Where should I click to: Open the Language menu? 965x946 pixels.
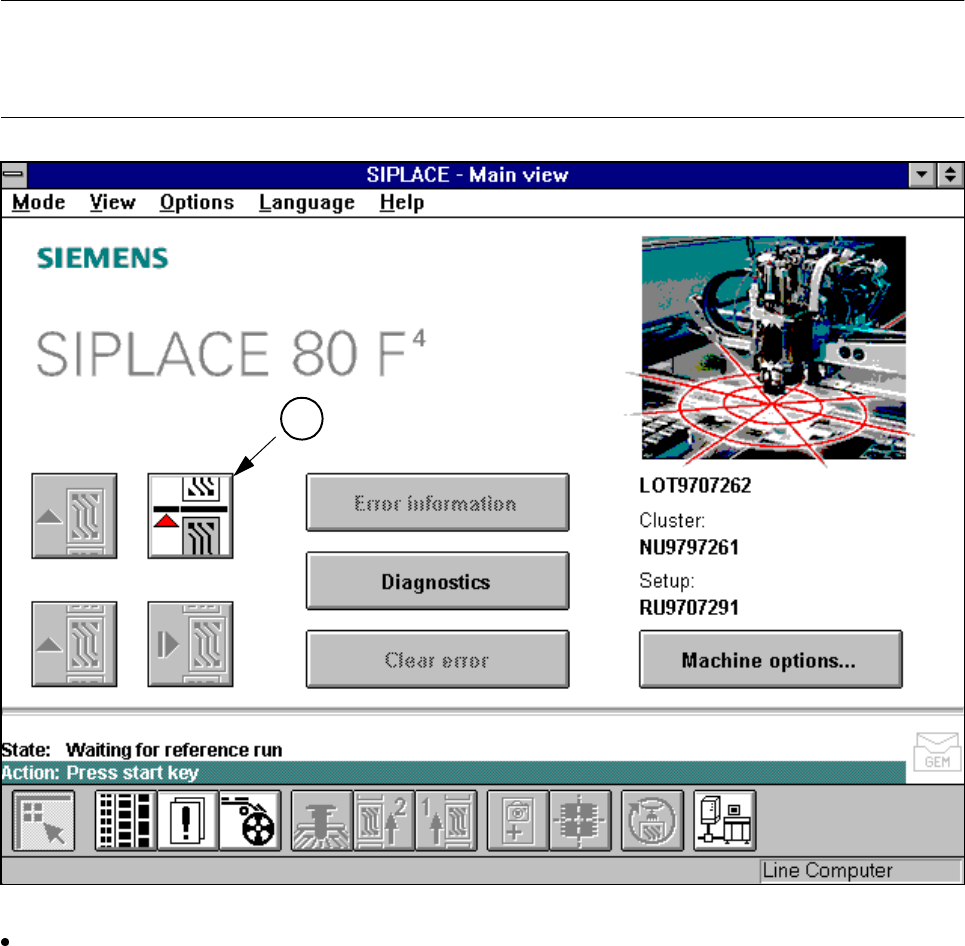click(306, 203)
